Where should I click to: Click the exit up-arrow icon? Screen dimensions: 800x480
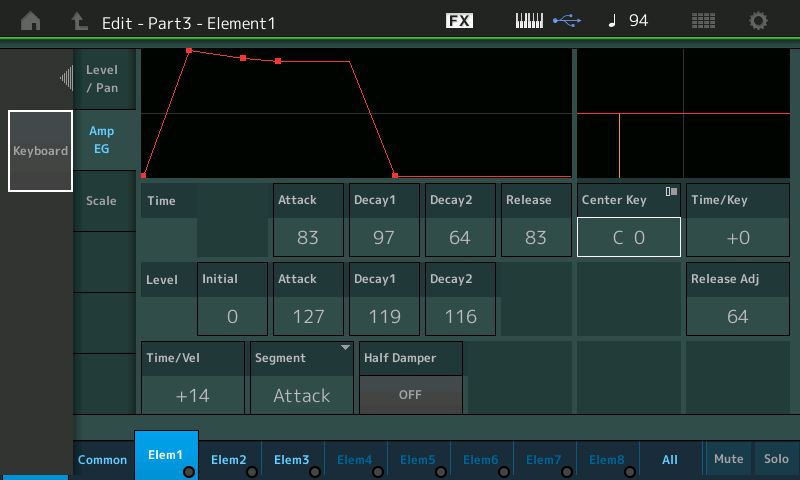click(79, 21)
